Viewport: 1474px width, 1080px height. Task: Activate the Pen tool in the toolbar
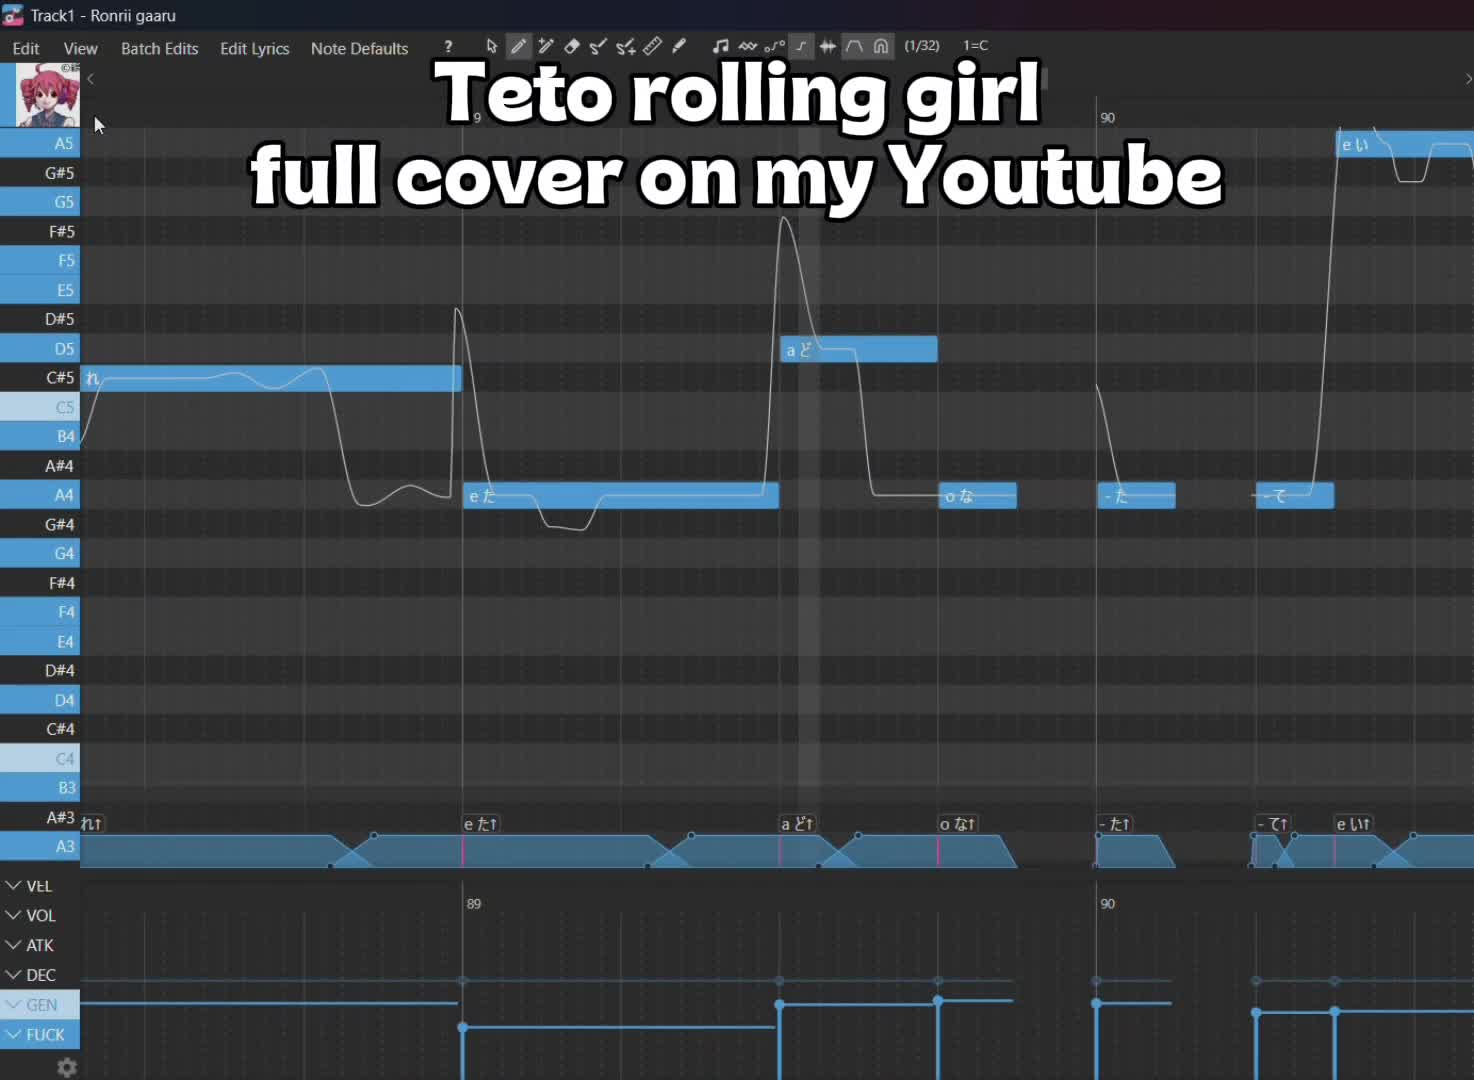click(518, 46)
